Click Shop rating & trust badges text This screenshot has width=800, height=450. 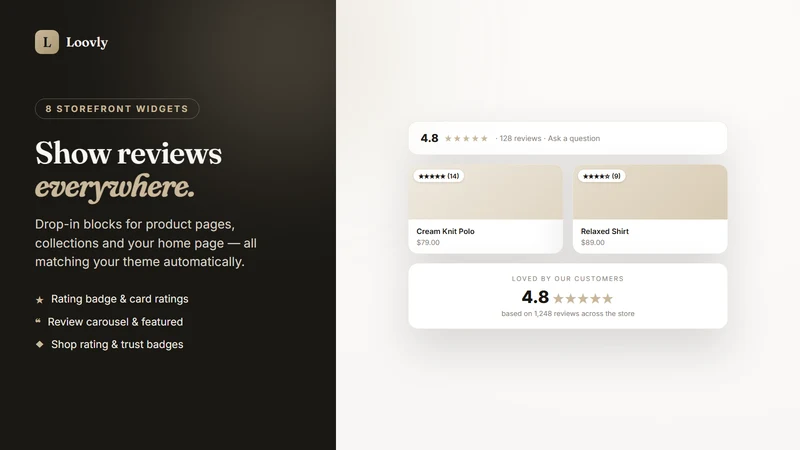[x=117, y=344]
